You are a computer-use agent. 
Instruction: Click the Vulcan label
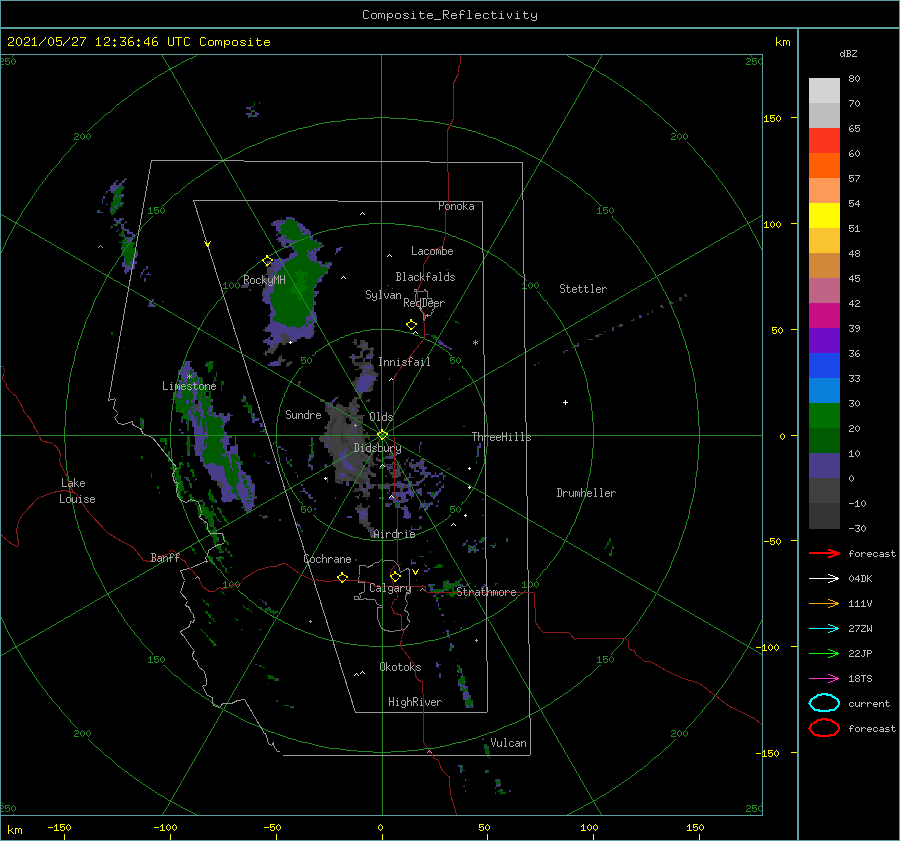[508, 743]
